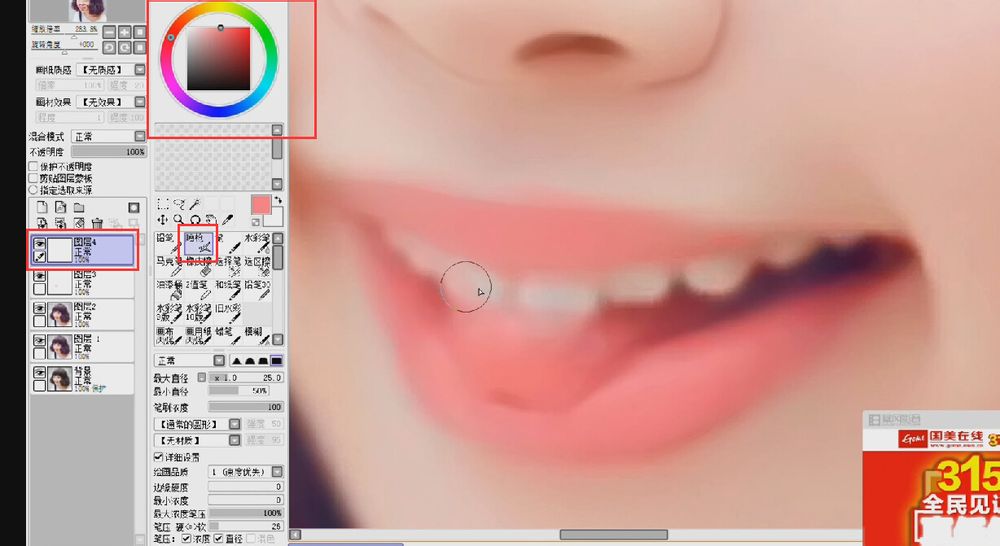Viewport: 1000px width, 546px height.
Task: Open layer 混合模式 blend mode dropdown
Action: click(140, 136)
